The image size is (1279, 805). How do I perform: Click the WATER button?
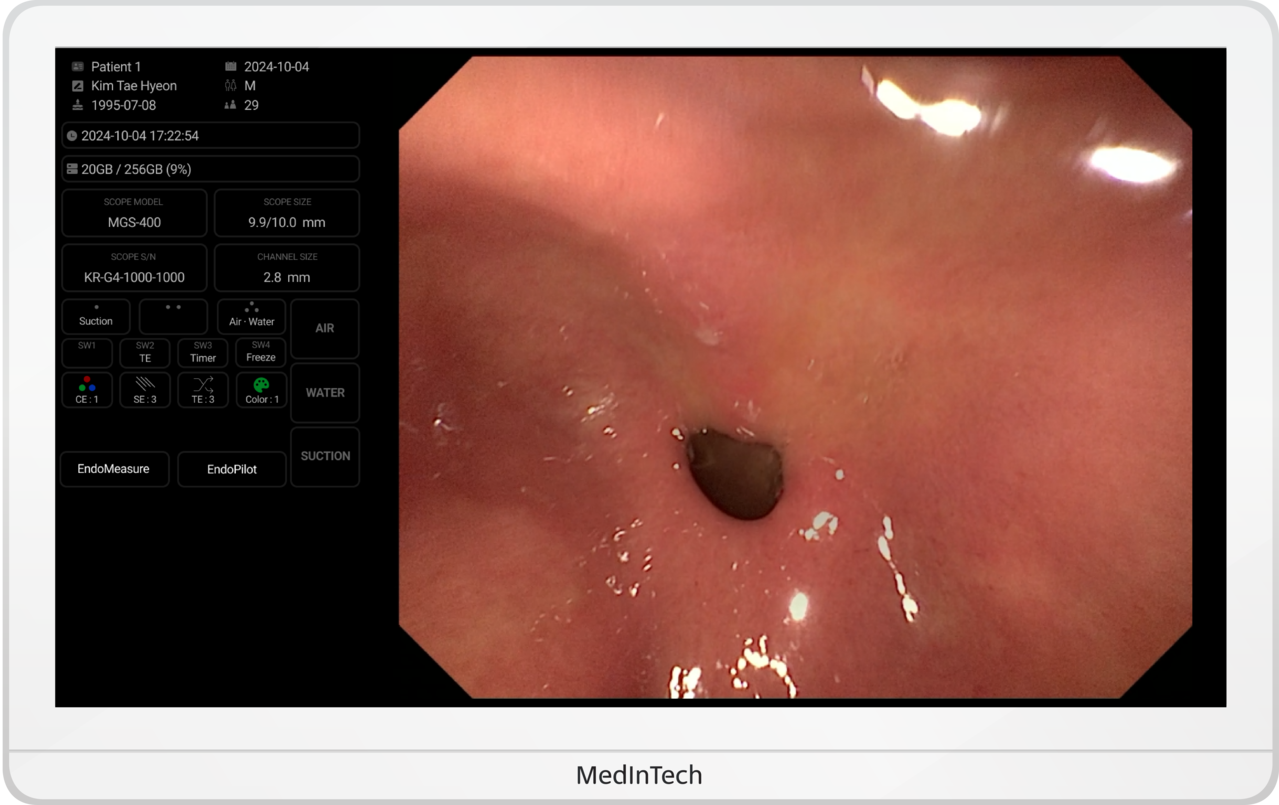click(325, 393)
